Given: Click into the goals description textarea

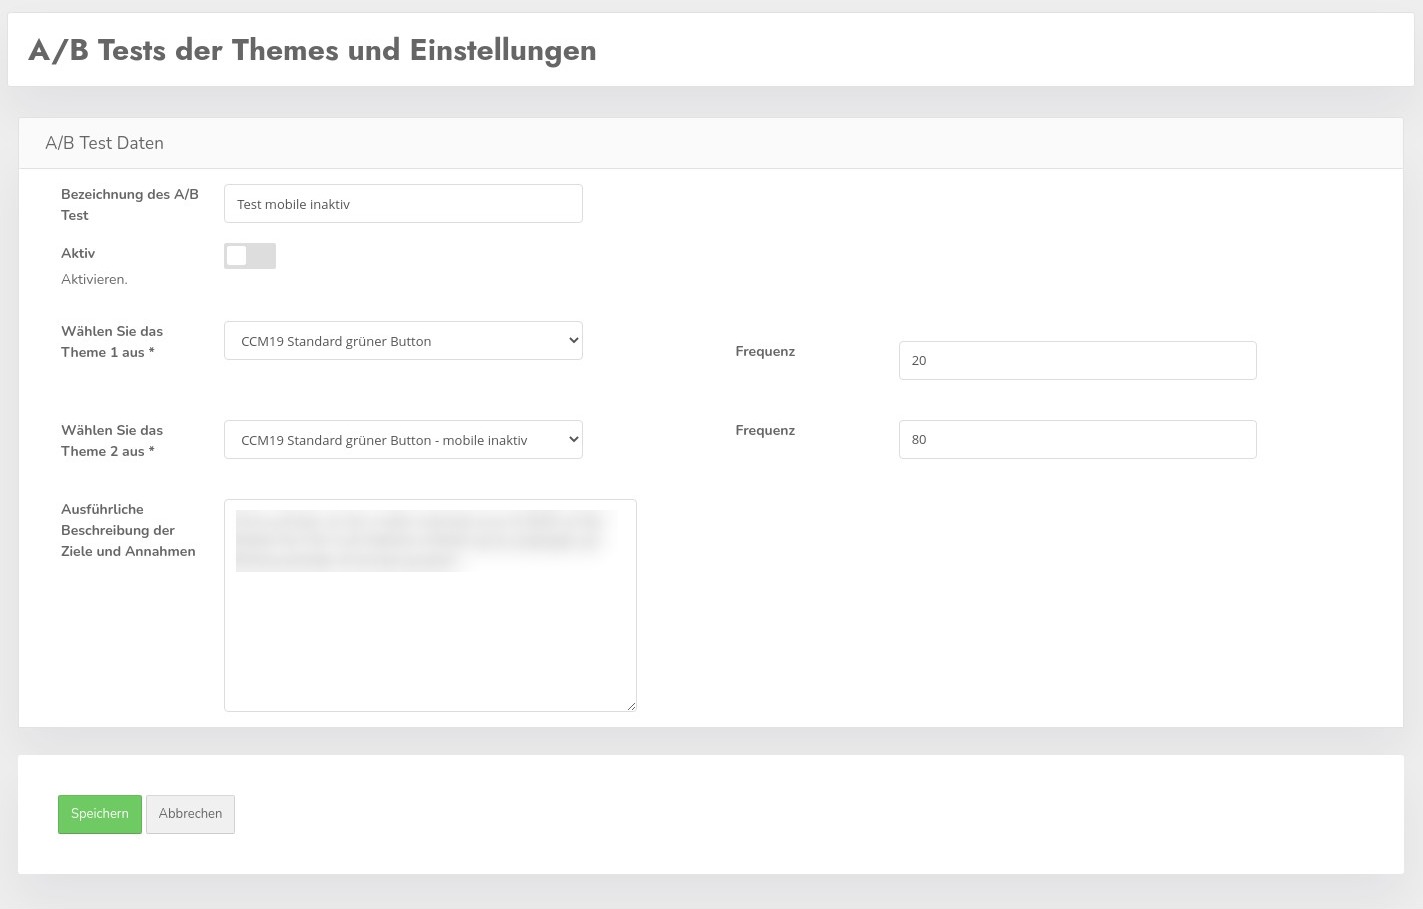Looking at the screenshot, I should (x=430, y=605).
